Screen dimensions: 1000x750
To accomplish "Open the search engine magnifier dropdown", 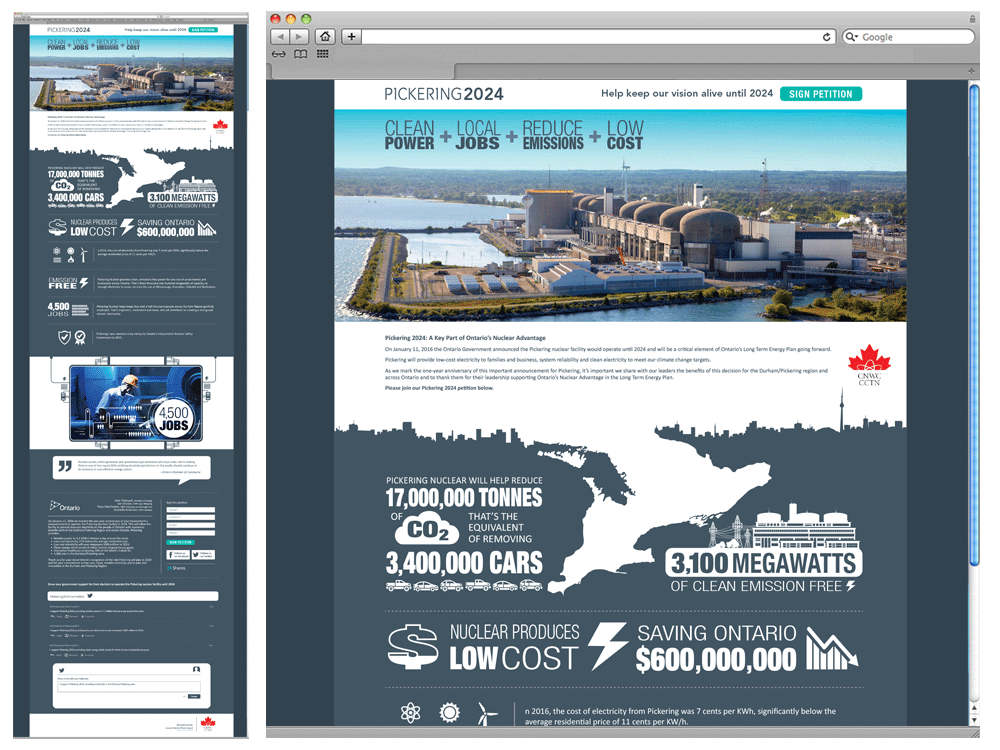I will [x=852, y=37].
